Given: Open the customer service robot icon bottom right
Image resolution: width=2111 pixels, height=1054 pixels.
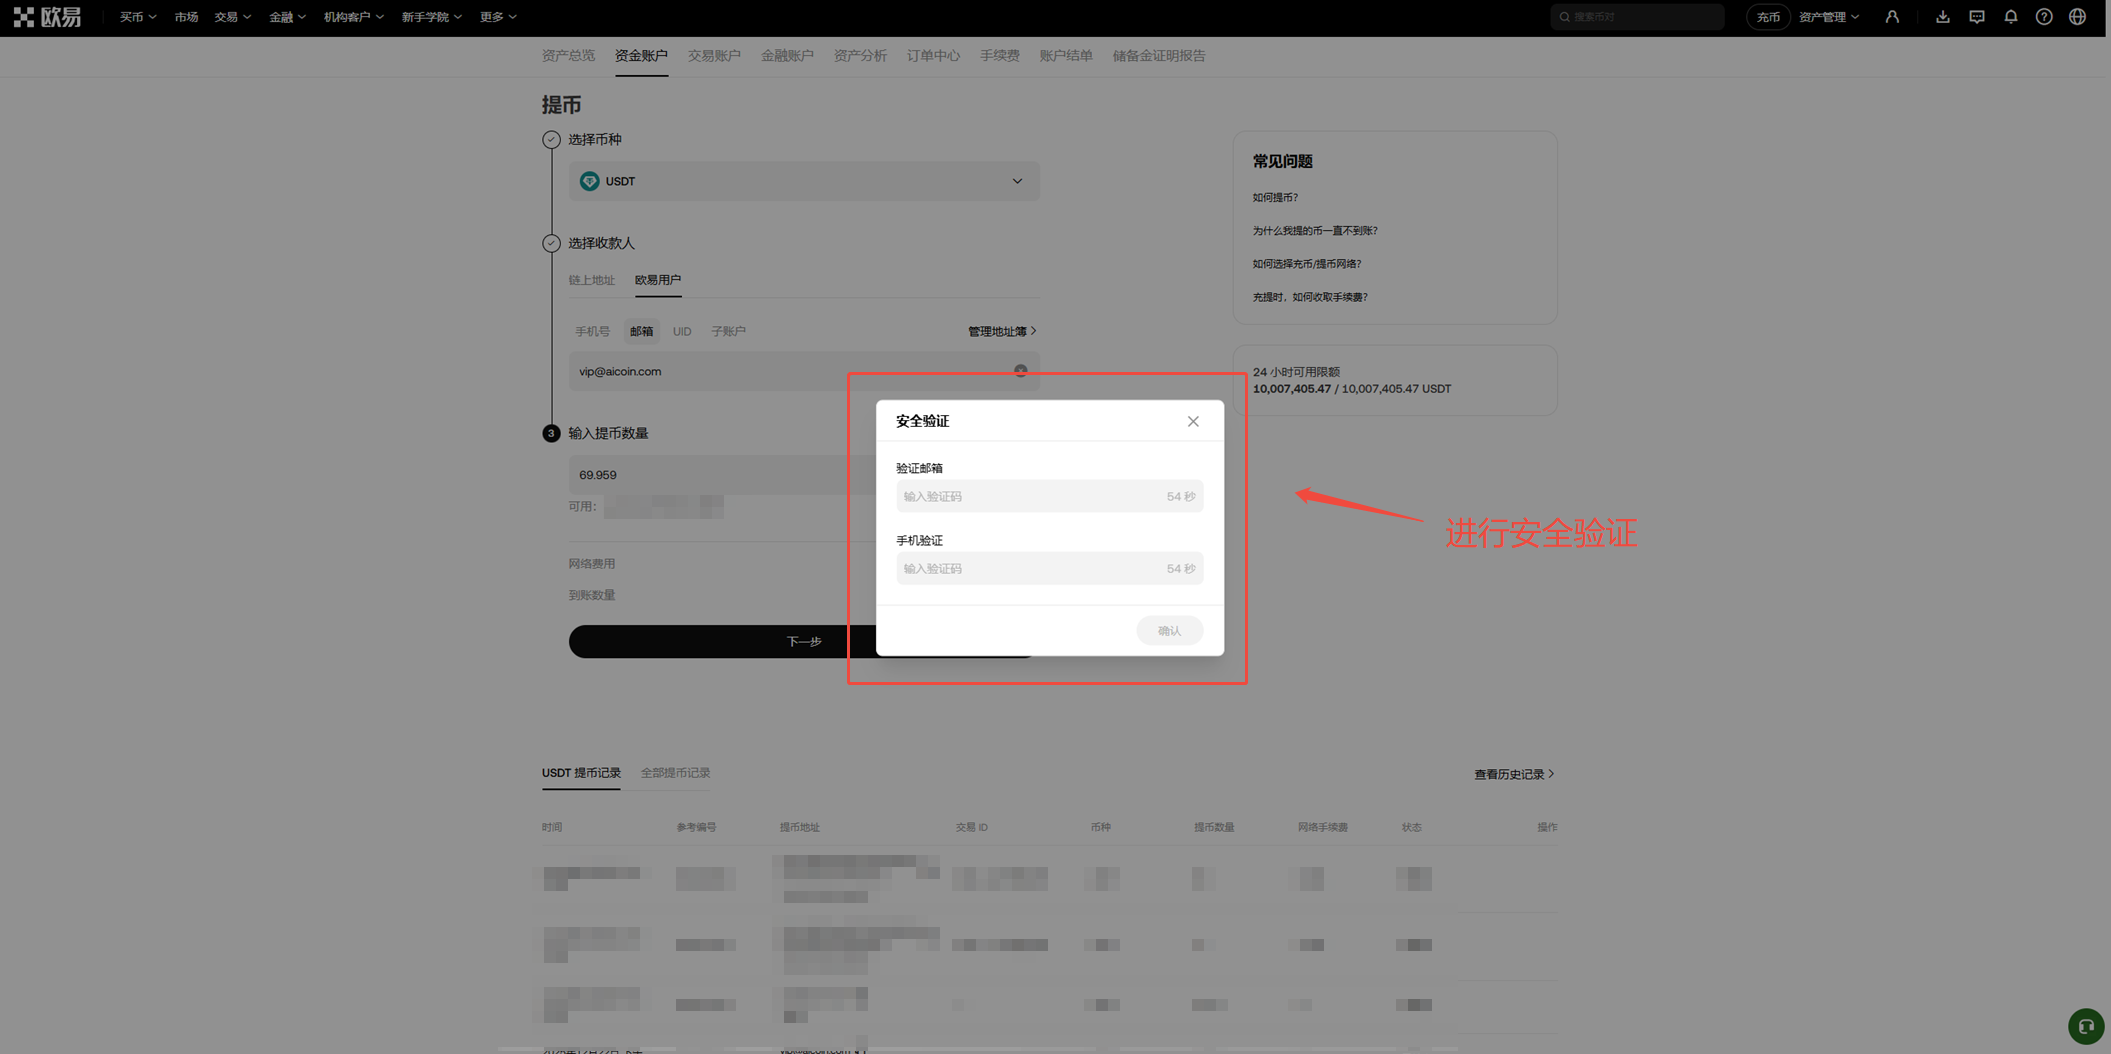Looking at the screenshot, I should tap(2086, 1026).
